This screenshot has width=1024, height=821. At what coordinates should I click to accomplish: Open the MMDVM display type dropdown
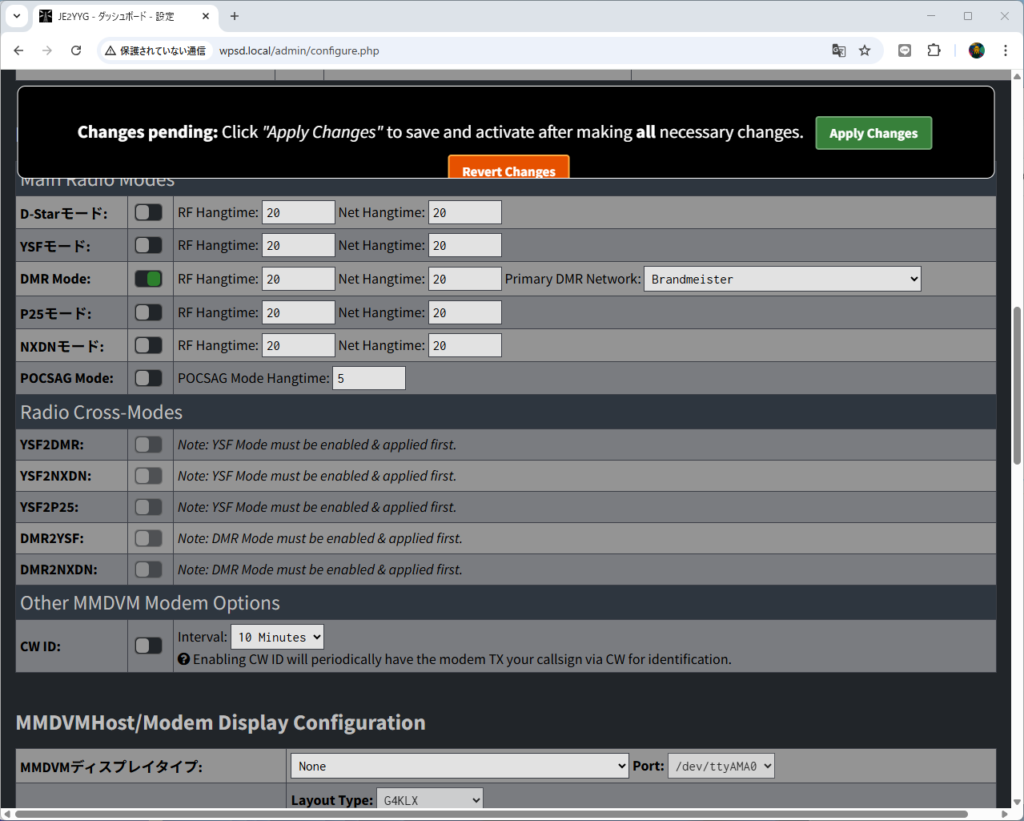pos(459,766)
